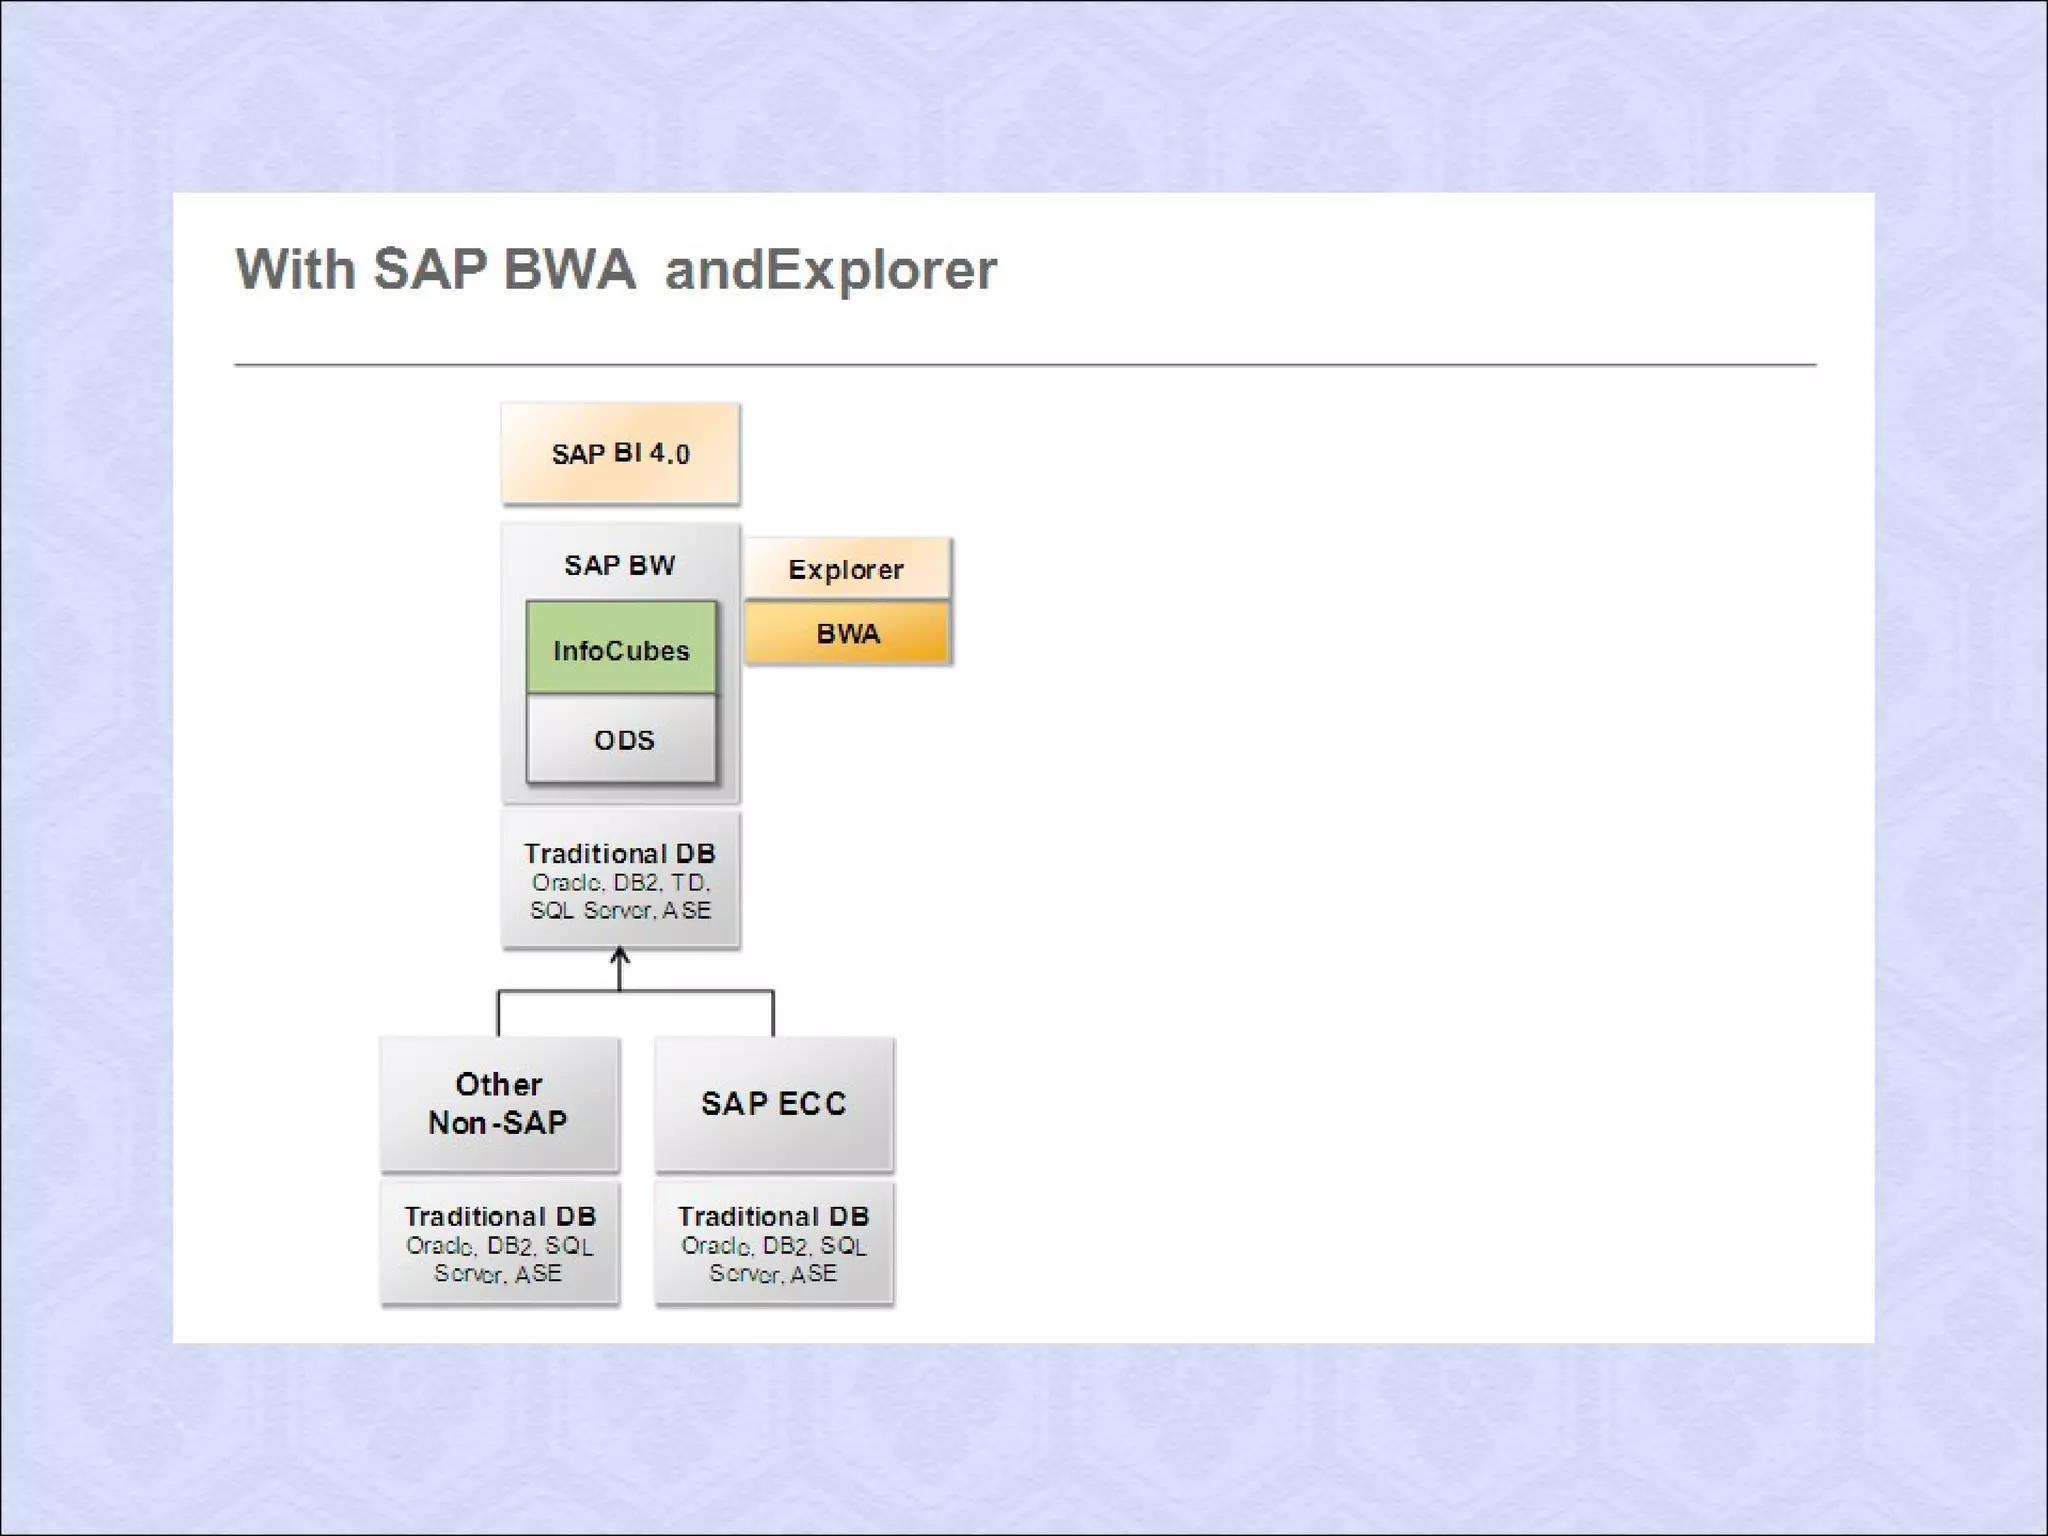2048x1536 pixels.
Task: Click the SQL Server, ASE text in middle box
Action: pyautogui.click(x=621, y=910)
